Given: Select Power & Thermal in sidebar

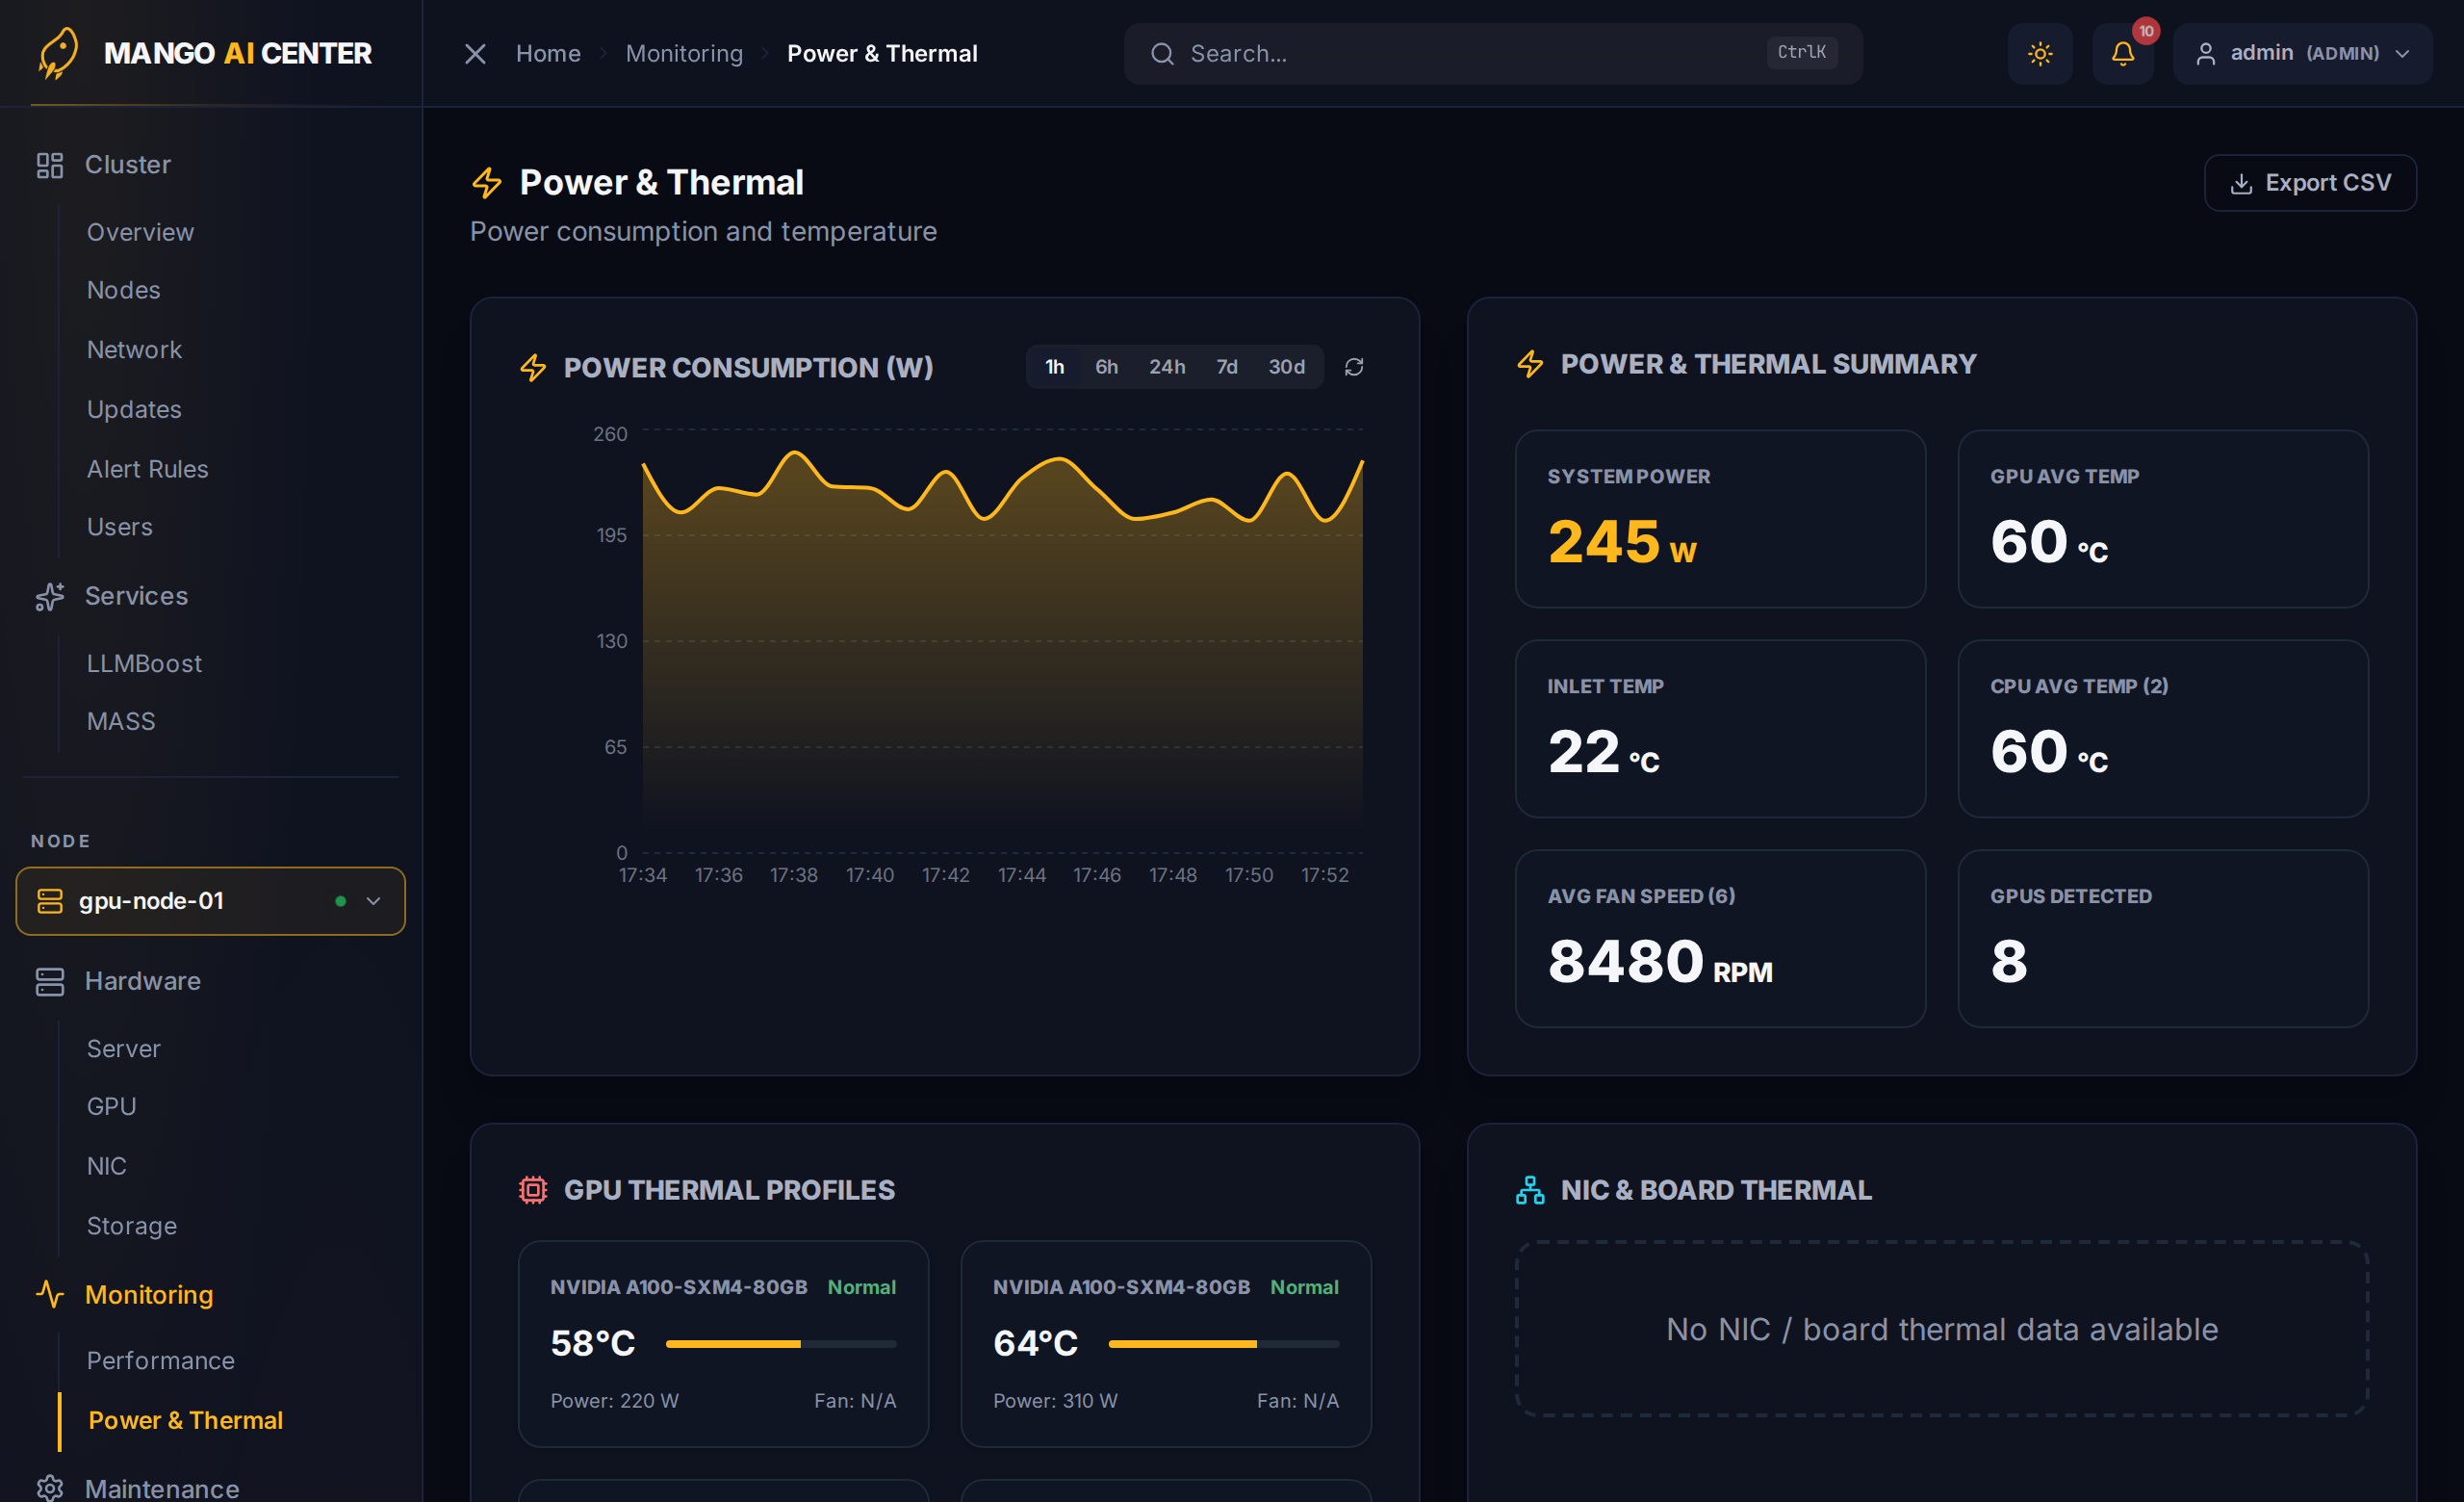Looking at the screenshot, I should (185, 1421).
